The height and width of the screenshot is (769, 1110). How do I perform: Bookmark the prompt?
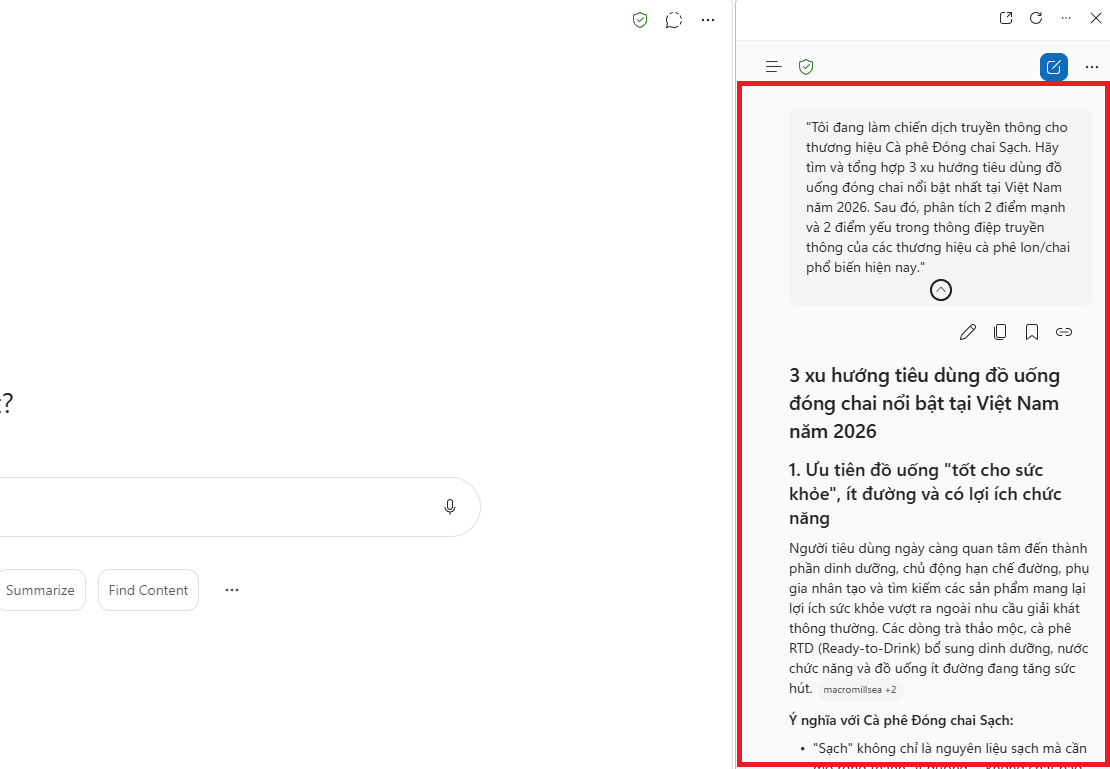(x=1031, y=332)
